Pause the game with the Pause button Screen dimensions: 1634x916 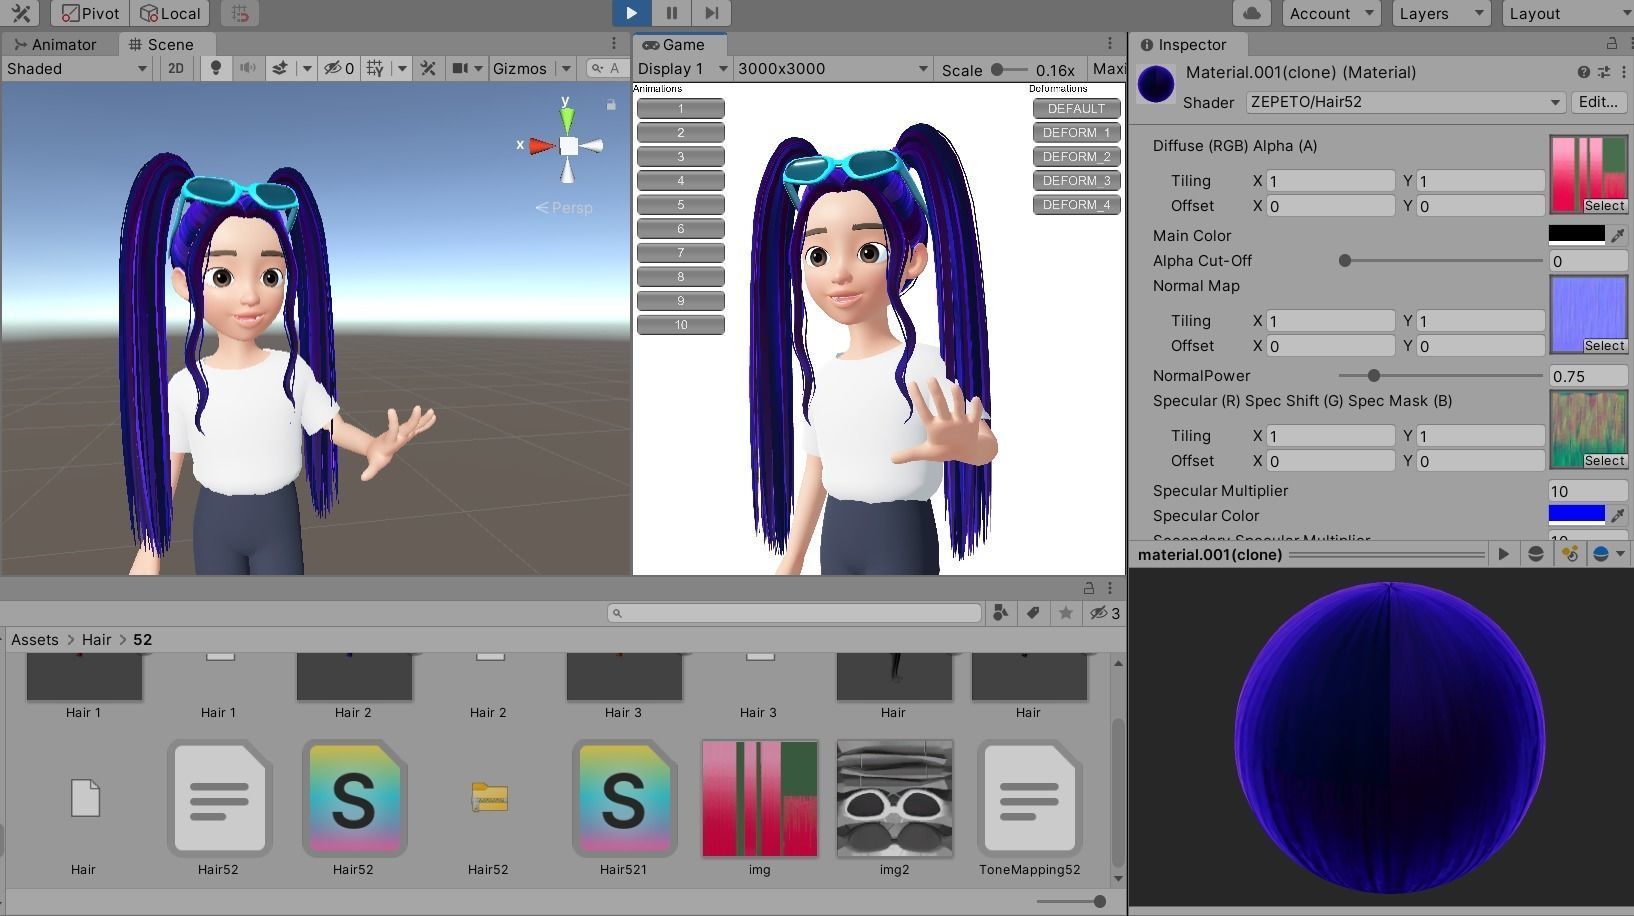[x=671, y=13]
